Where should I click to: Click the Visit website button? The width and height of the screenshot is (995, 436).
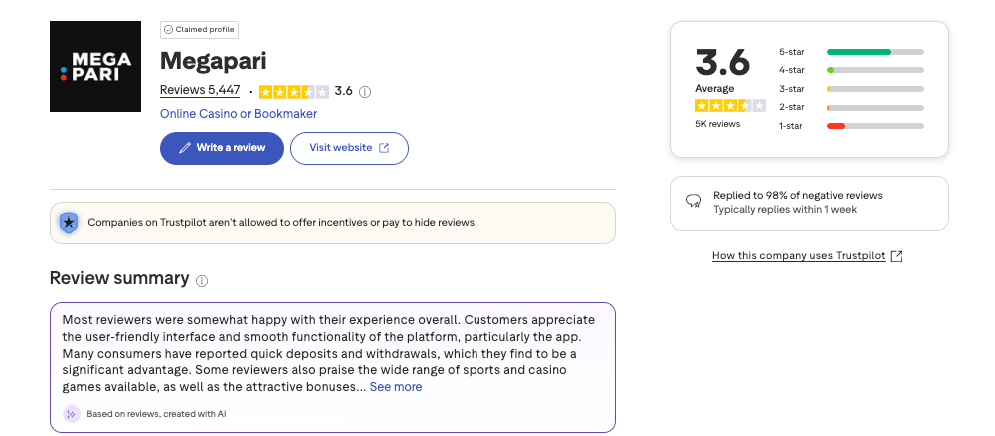[x=349, y=148]
